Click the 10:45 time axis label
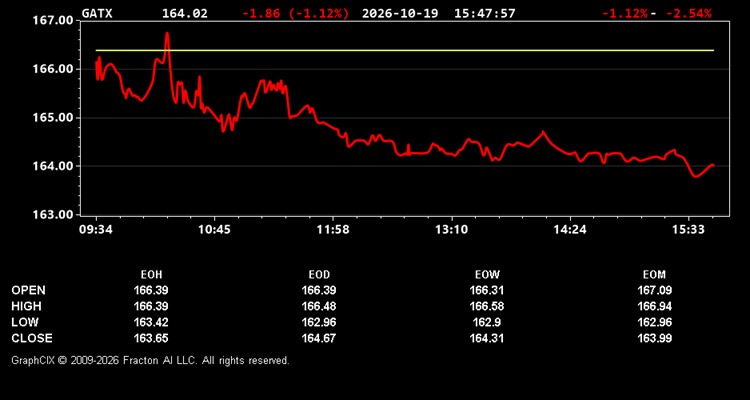750x400 pixels. pos(215,230)
